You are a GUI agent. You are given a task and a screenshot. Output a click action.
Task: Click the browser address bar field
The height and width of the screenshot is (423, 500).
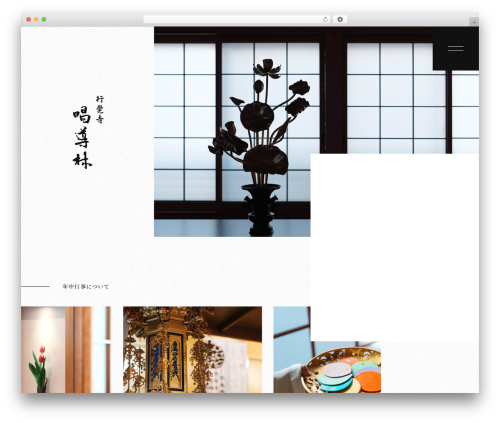pyautogui.click(x=237, y=20)
